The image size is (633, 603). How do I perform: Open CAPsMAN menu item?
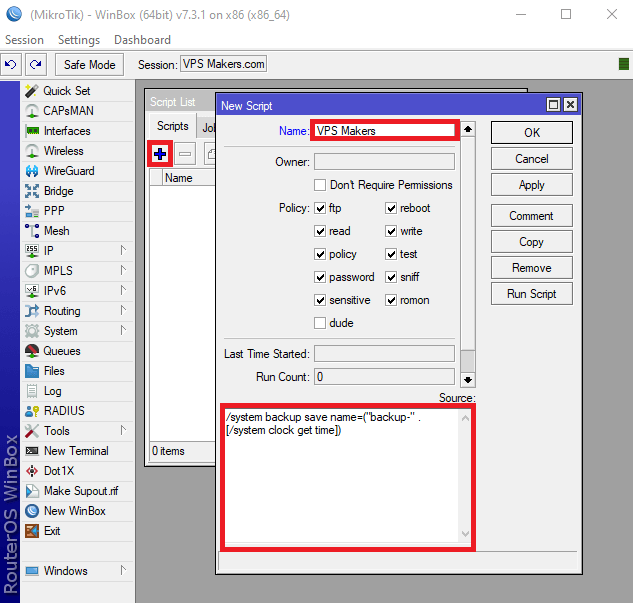click(78, 111)
